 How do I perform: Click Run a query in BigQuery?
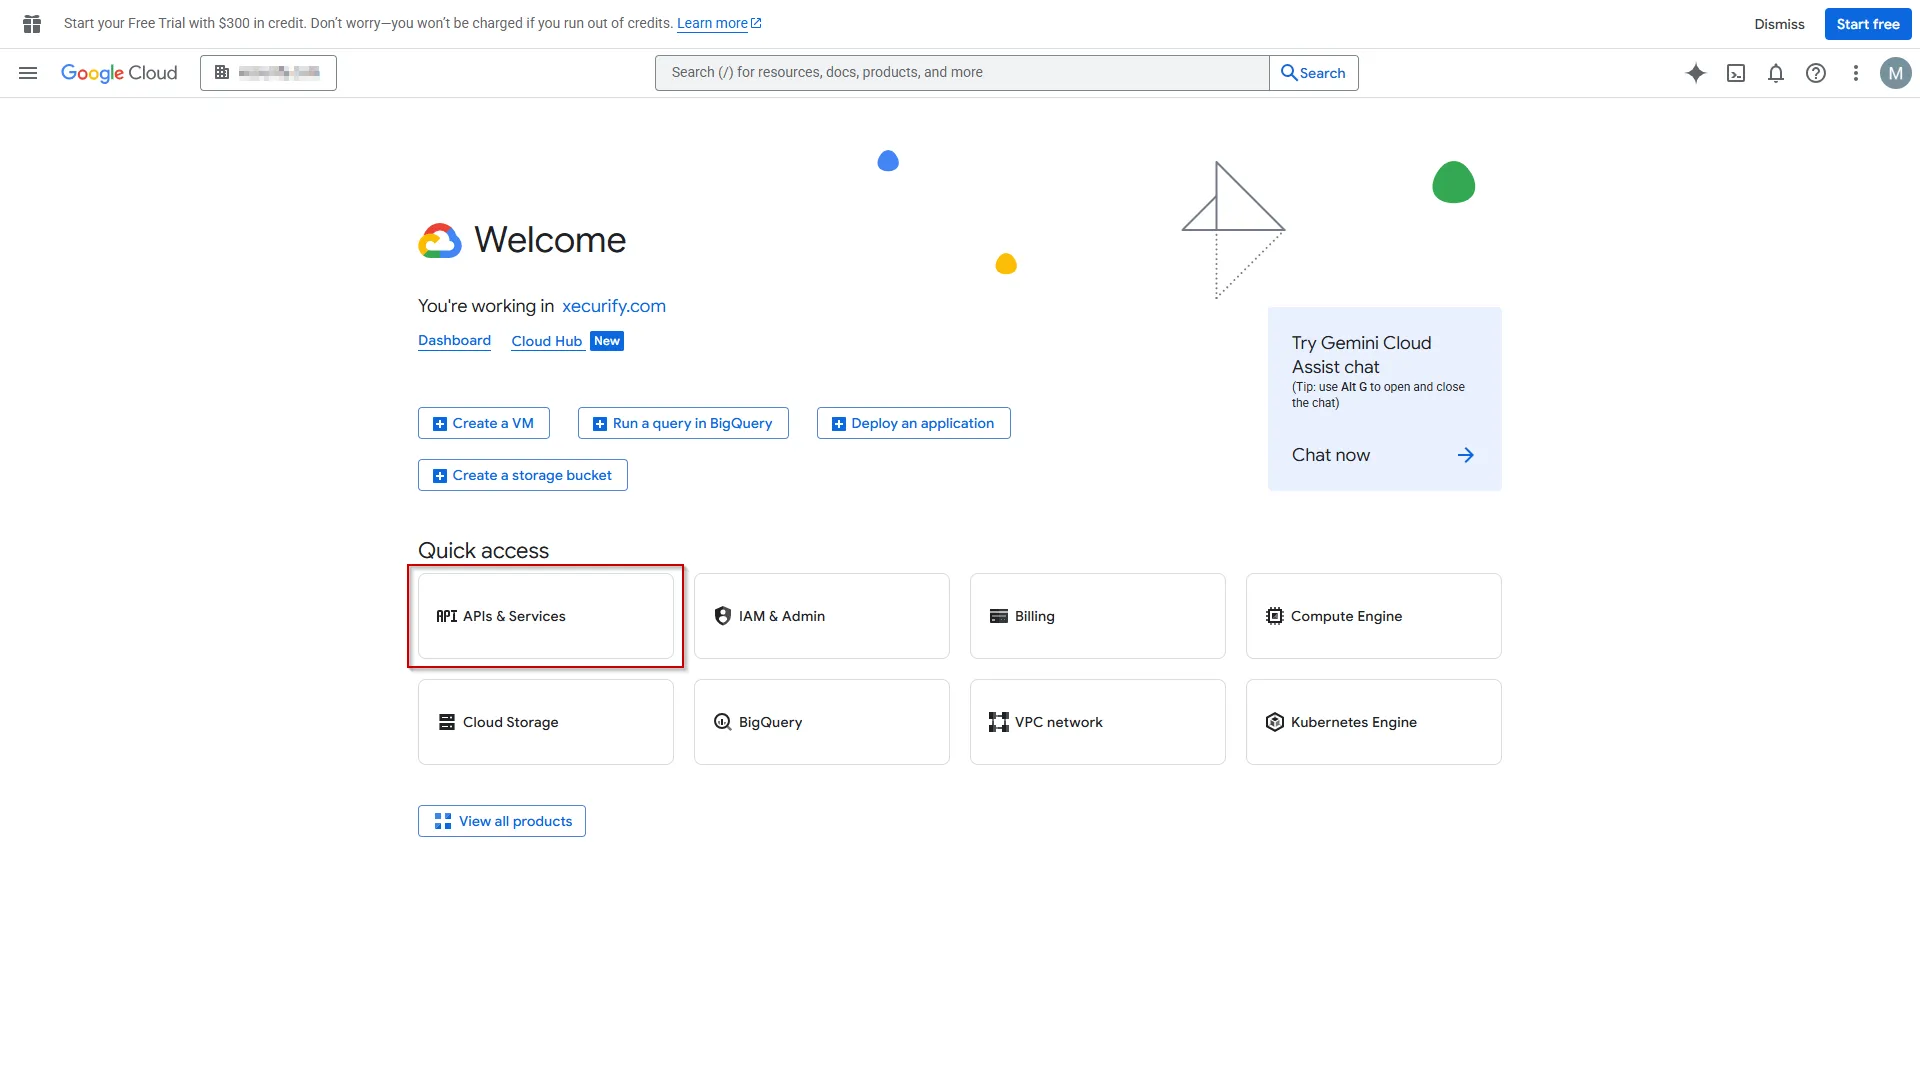(683, 423)
